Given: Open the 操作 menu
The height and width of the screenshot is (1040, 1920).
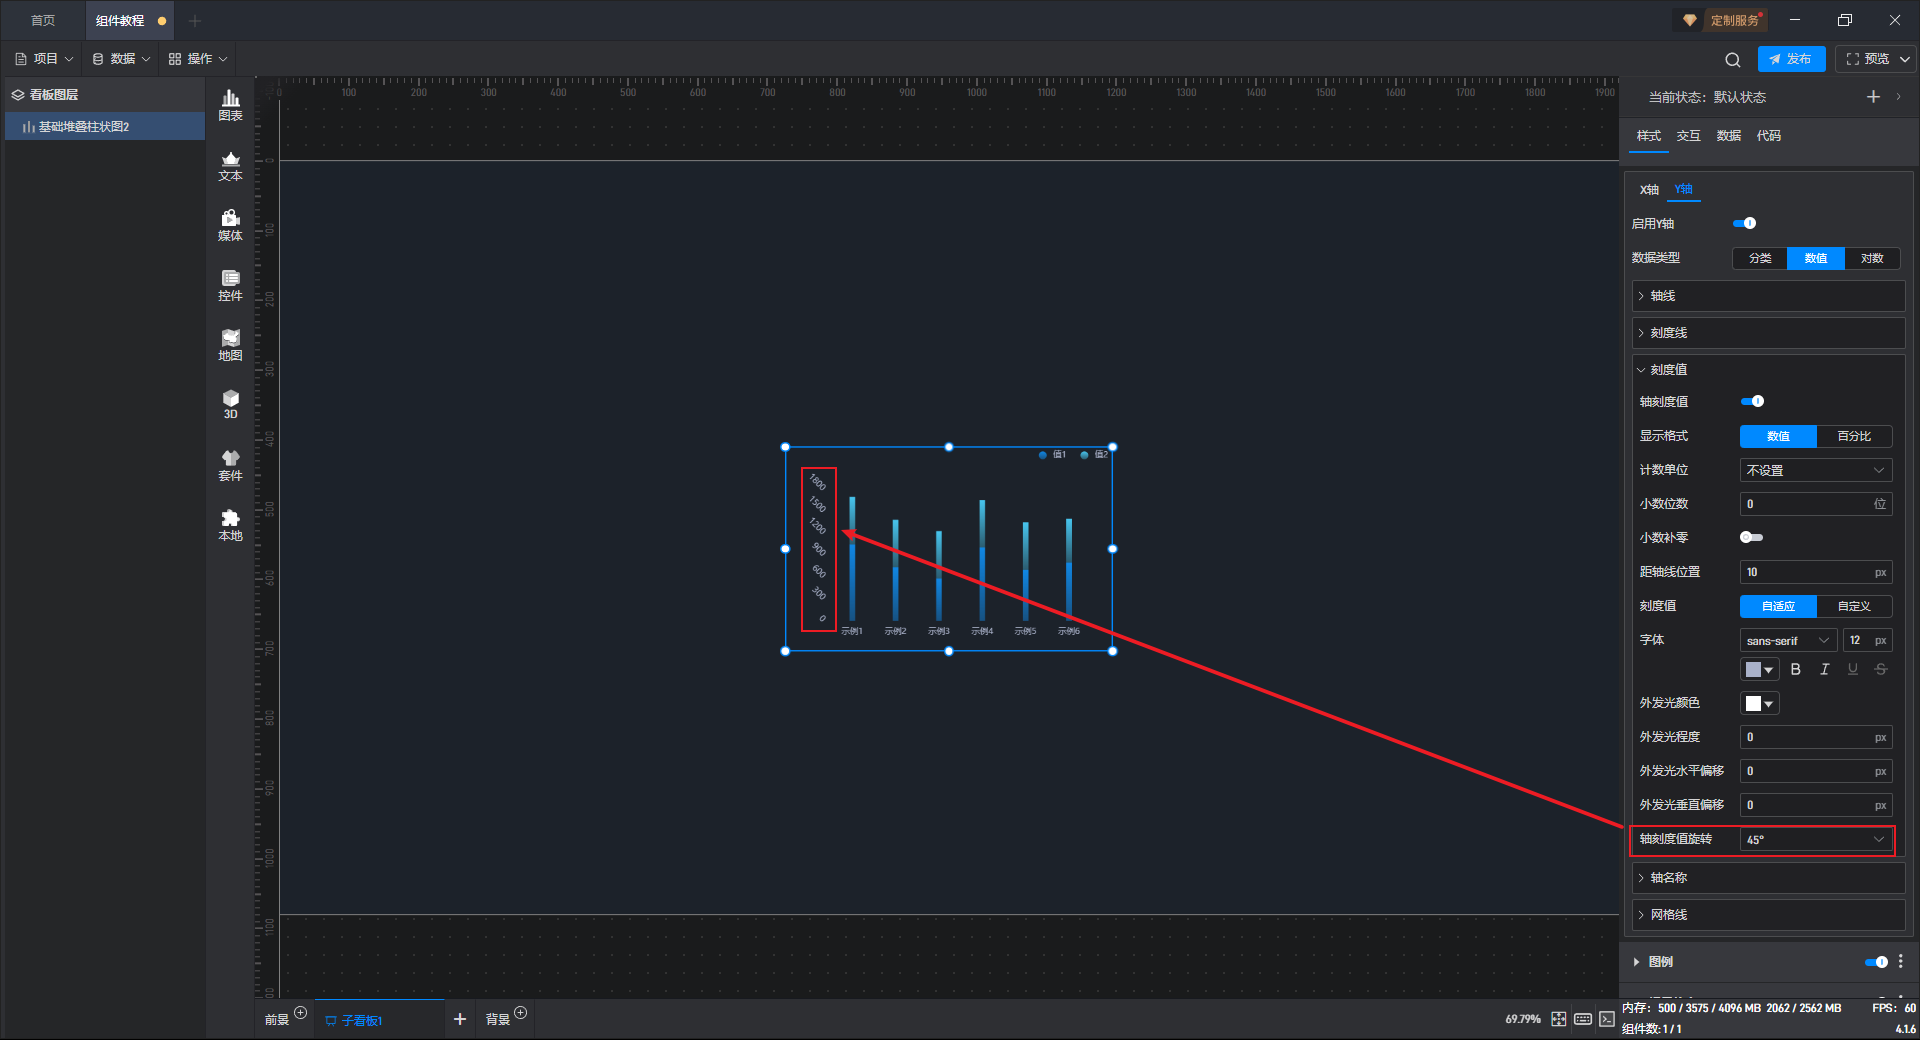Looking at the screenshot, I should tap(198, 59).
